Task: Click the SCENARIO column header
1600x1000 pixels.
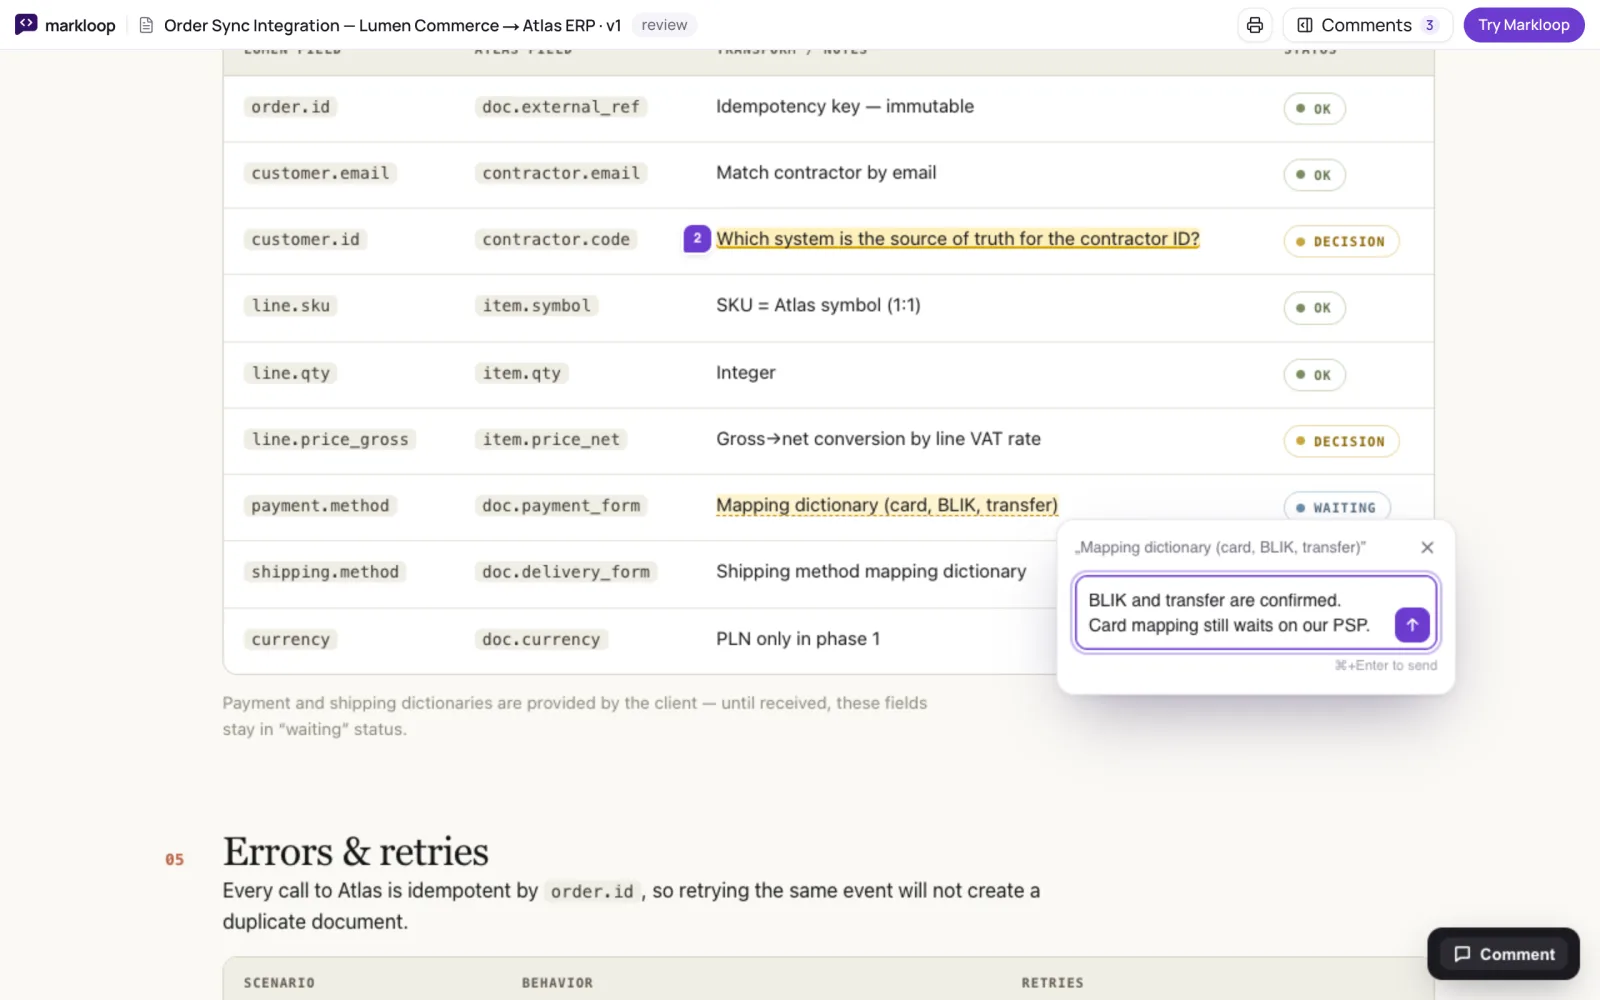Action: pos(279,983)
